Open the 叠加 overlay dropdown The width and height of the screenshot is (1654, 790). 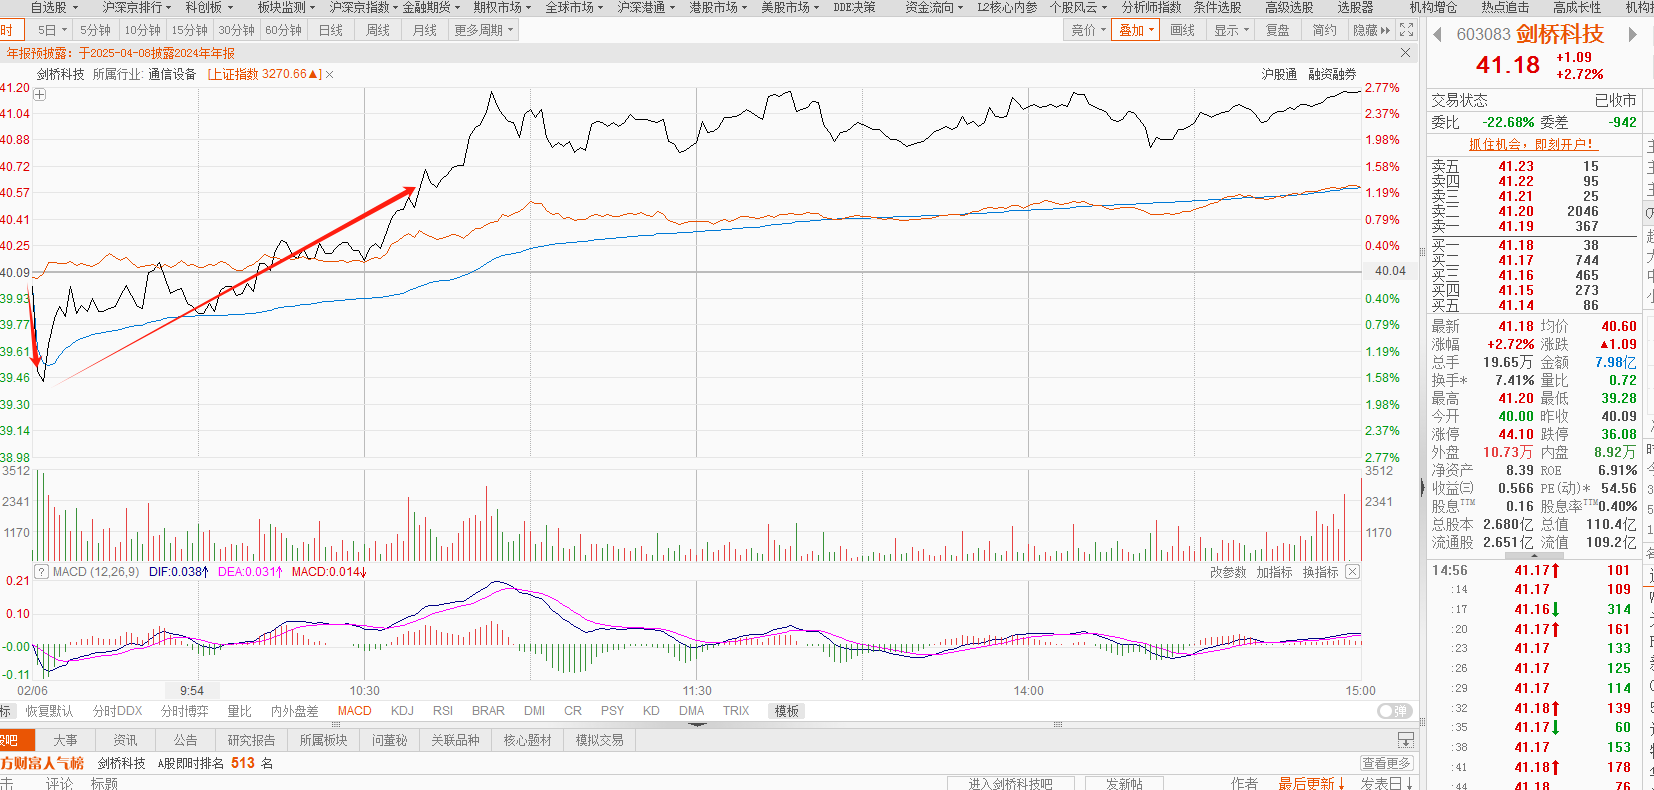pos(1136,30)
